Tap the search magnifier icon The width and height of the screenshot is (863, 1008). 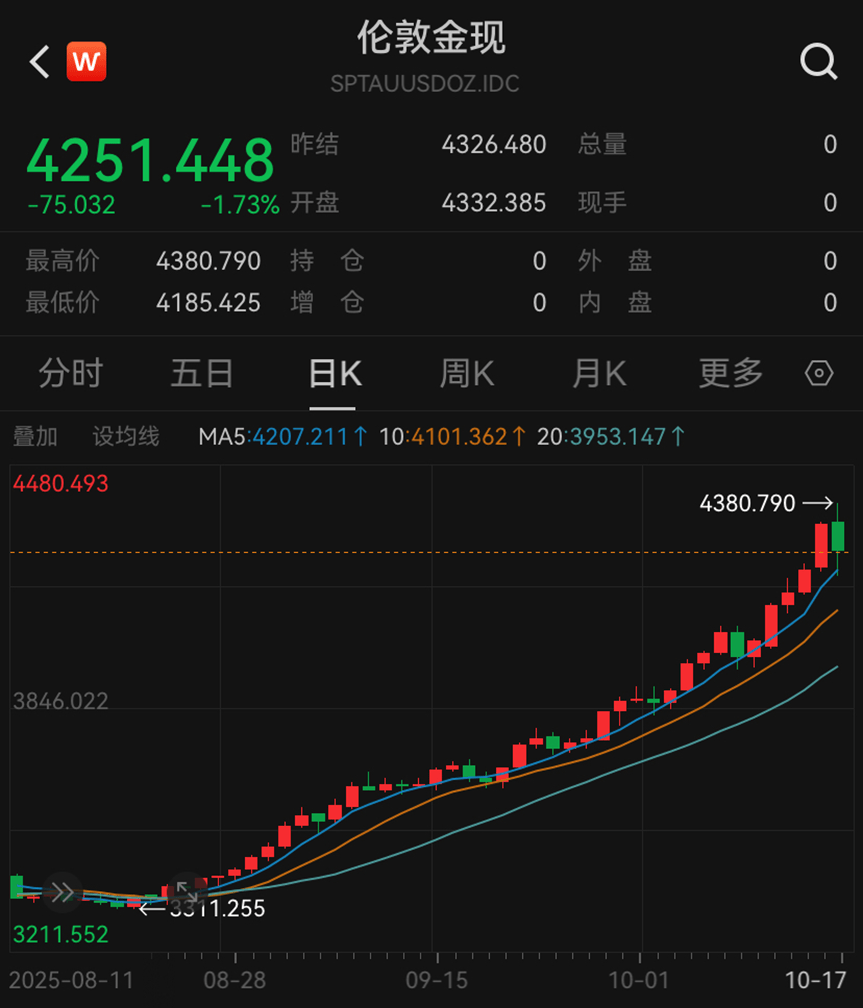pos(818,62)
